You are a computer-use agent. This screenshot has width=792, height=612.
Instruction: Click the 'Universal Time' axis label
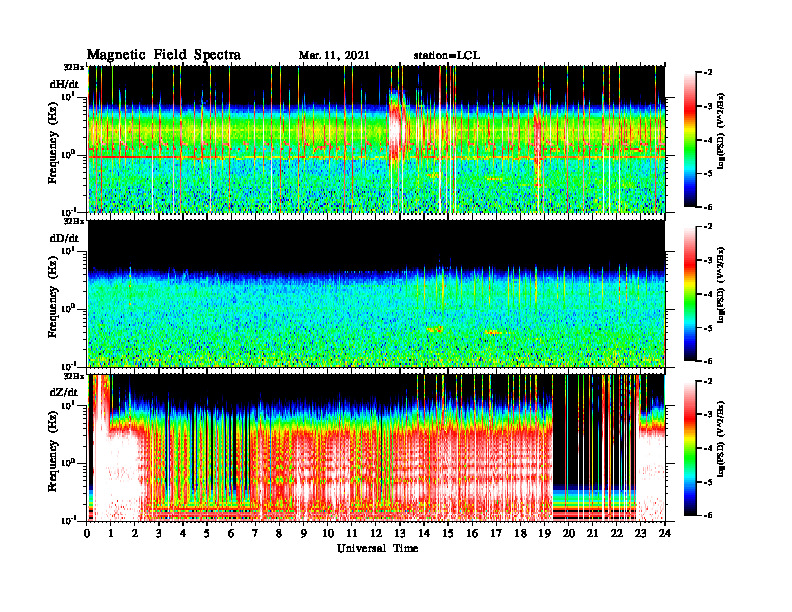[377, 548]
